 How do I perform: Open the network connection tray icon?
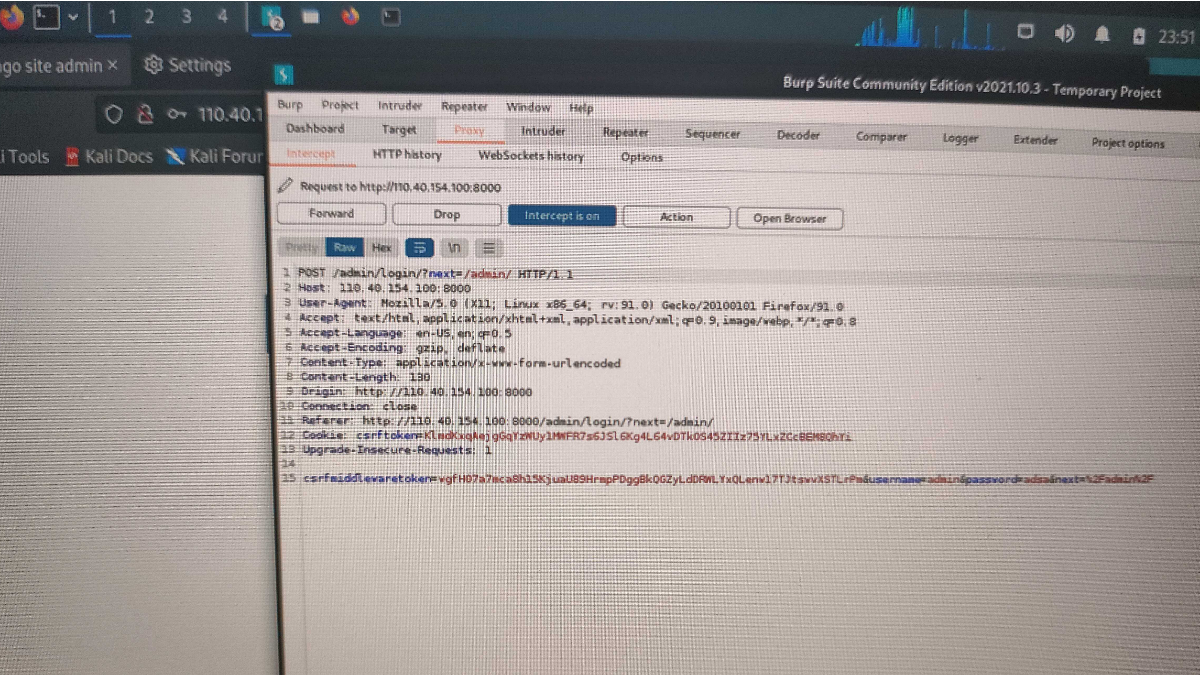pyautogui.click(x=1025, y=32)
